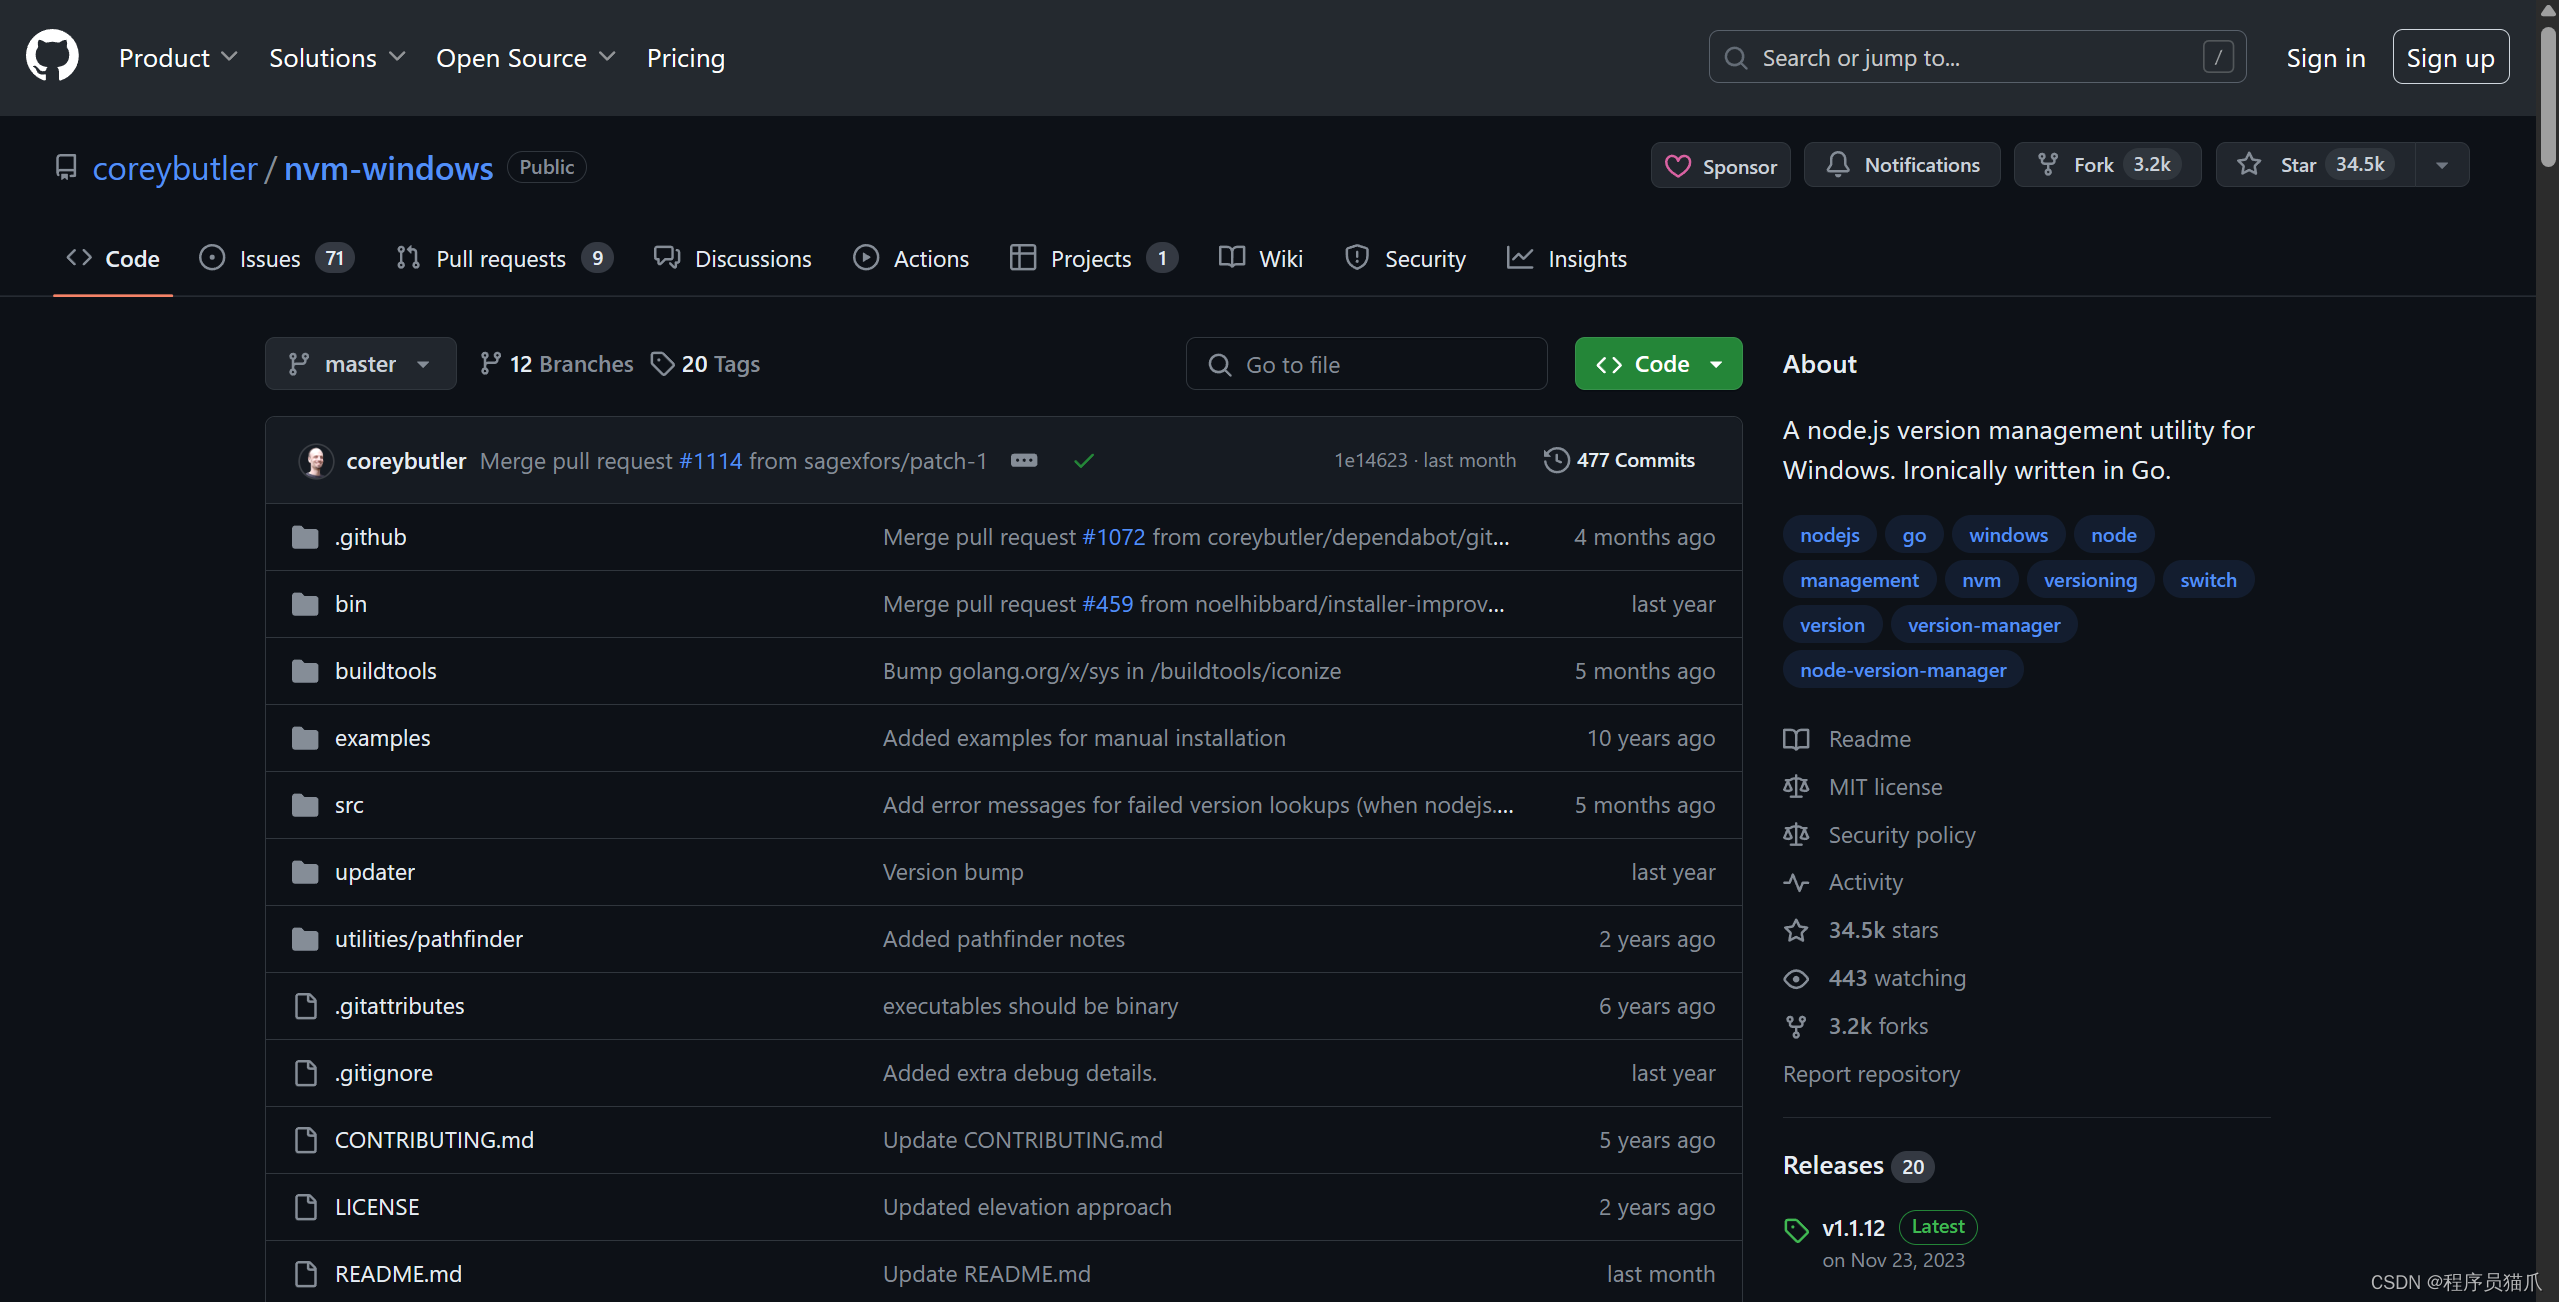
Task: Open the examples folder
Action: pos(383,738)
